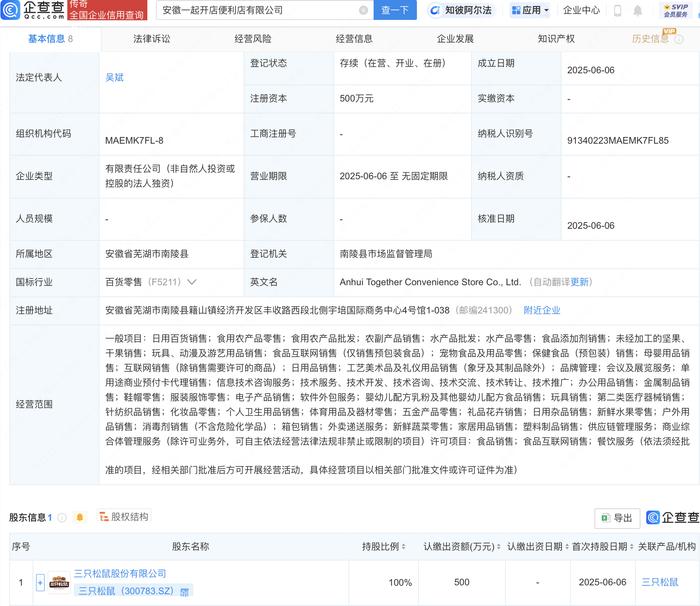Open the 股权结构 view
This screenshot has width=700, height=606.
[124, 517]
